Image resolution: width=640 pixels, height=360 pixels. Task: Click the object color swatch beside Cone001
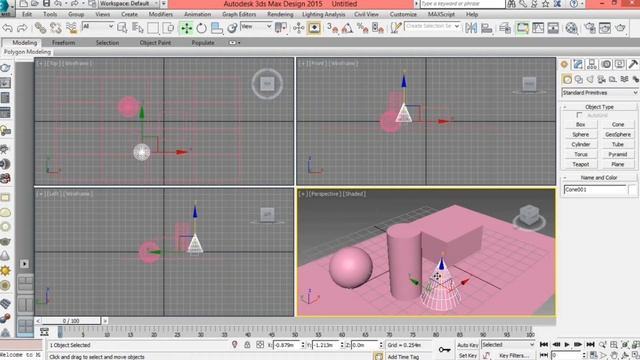(632, 189)
